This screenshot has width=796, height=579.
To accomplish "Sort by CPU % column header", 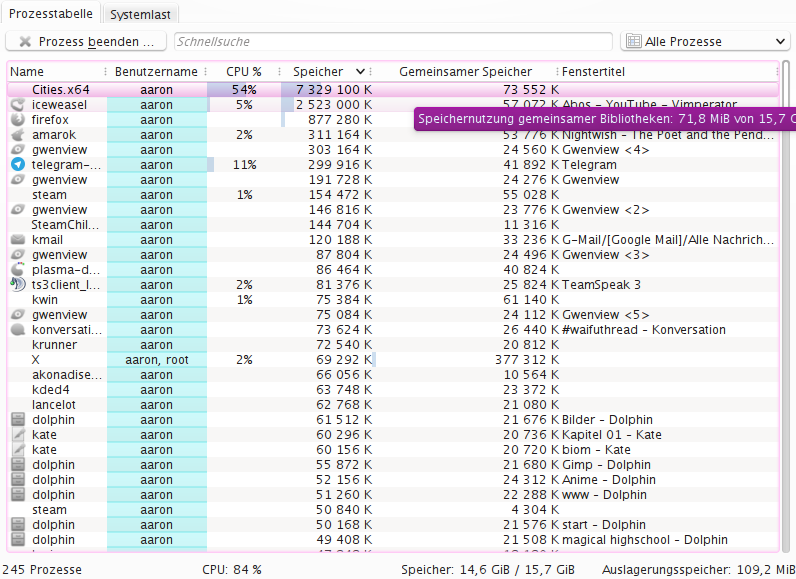I will click(244, 72).
